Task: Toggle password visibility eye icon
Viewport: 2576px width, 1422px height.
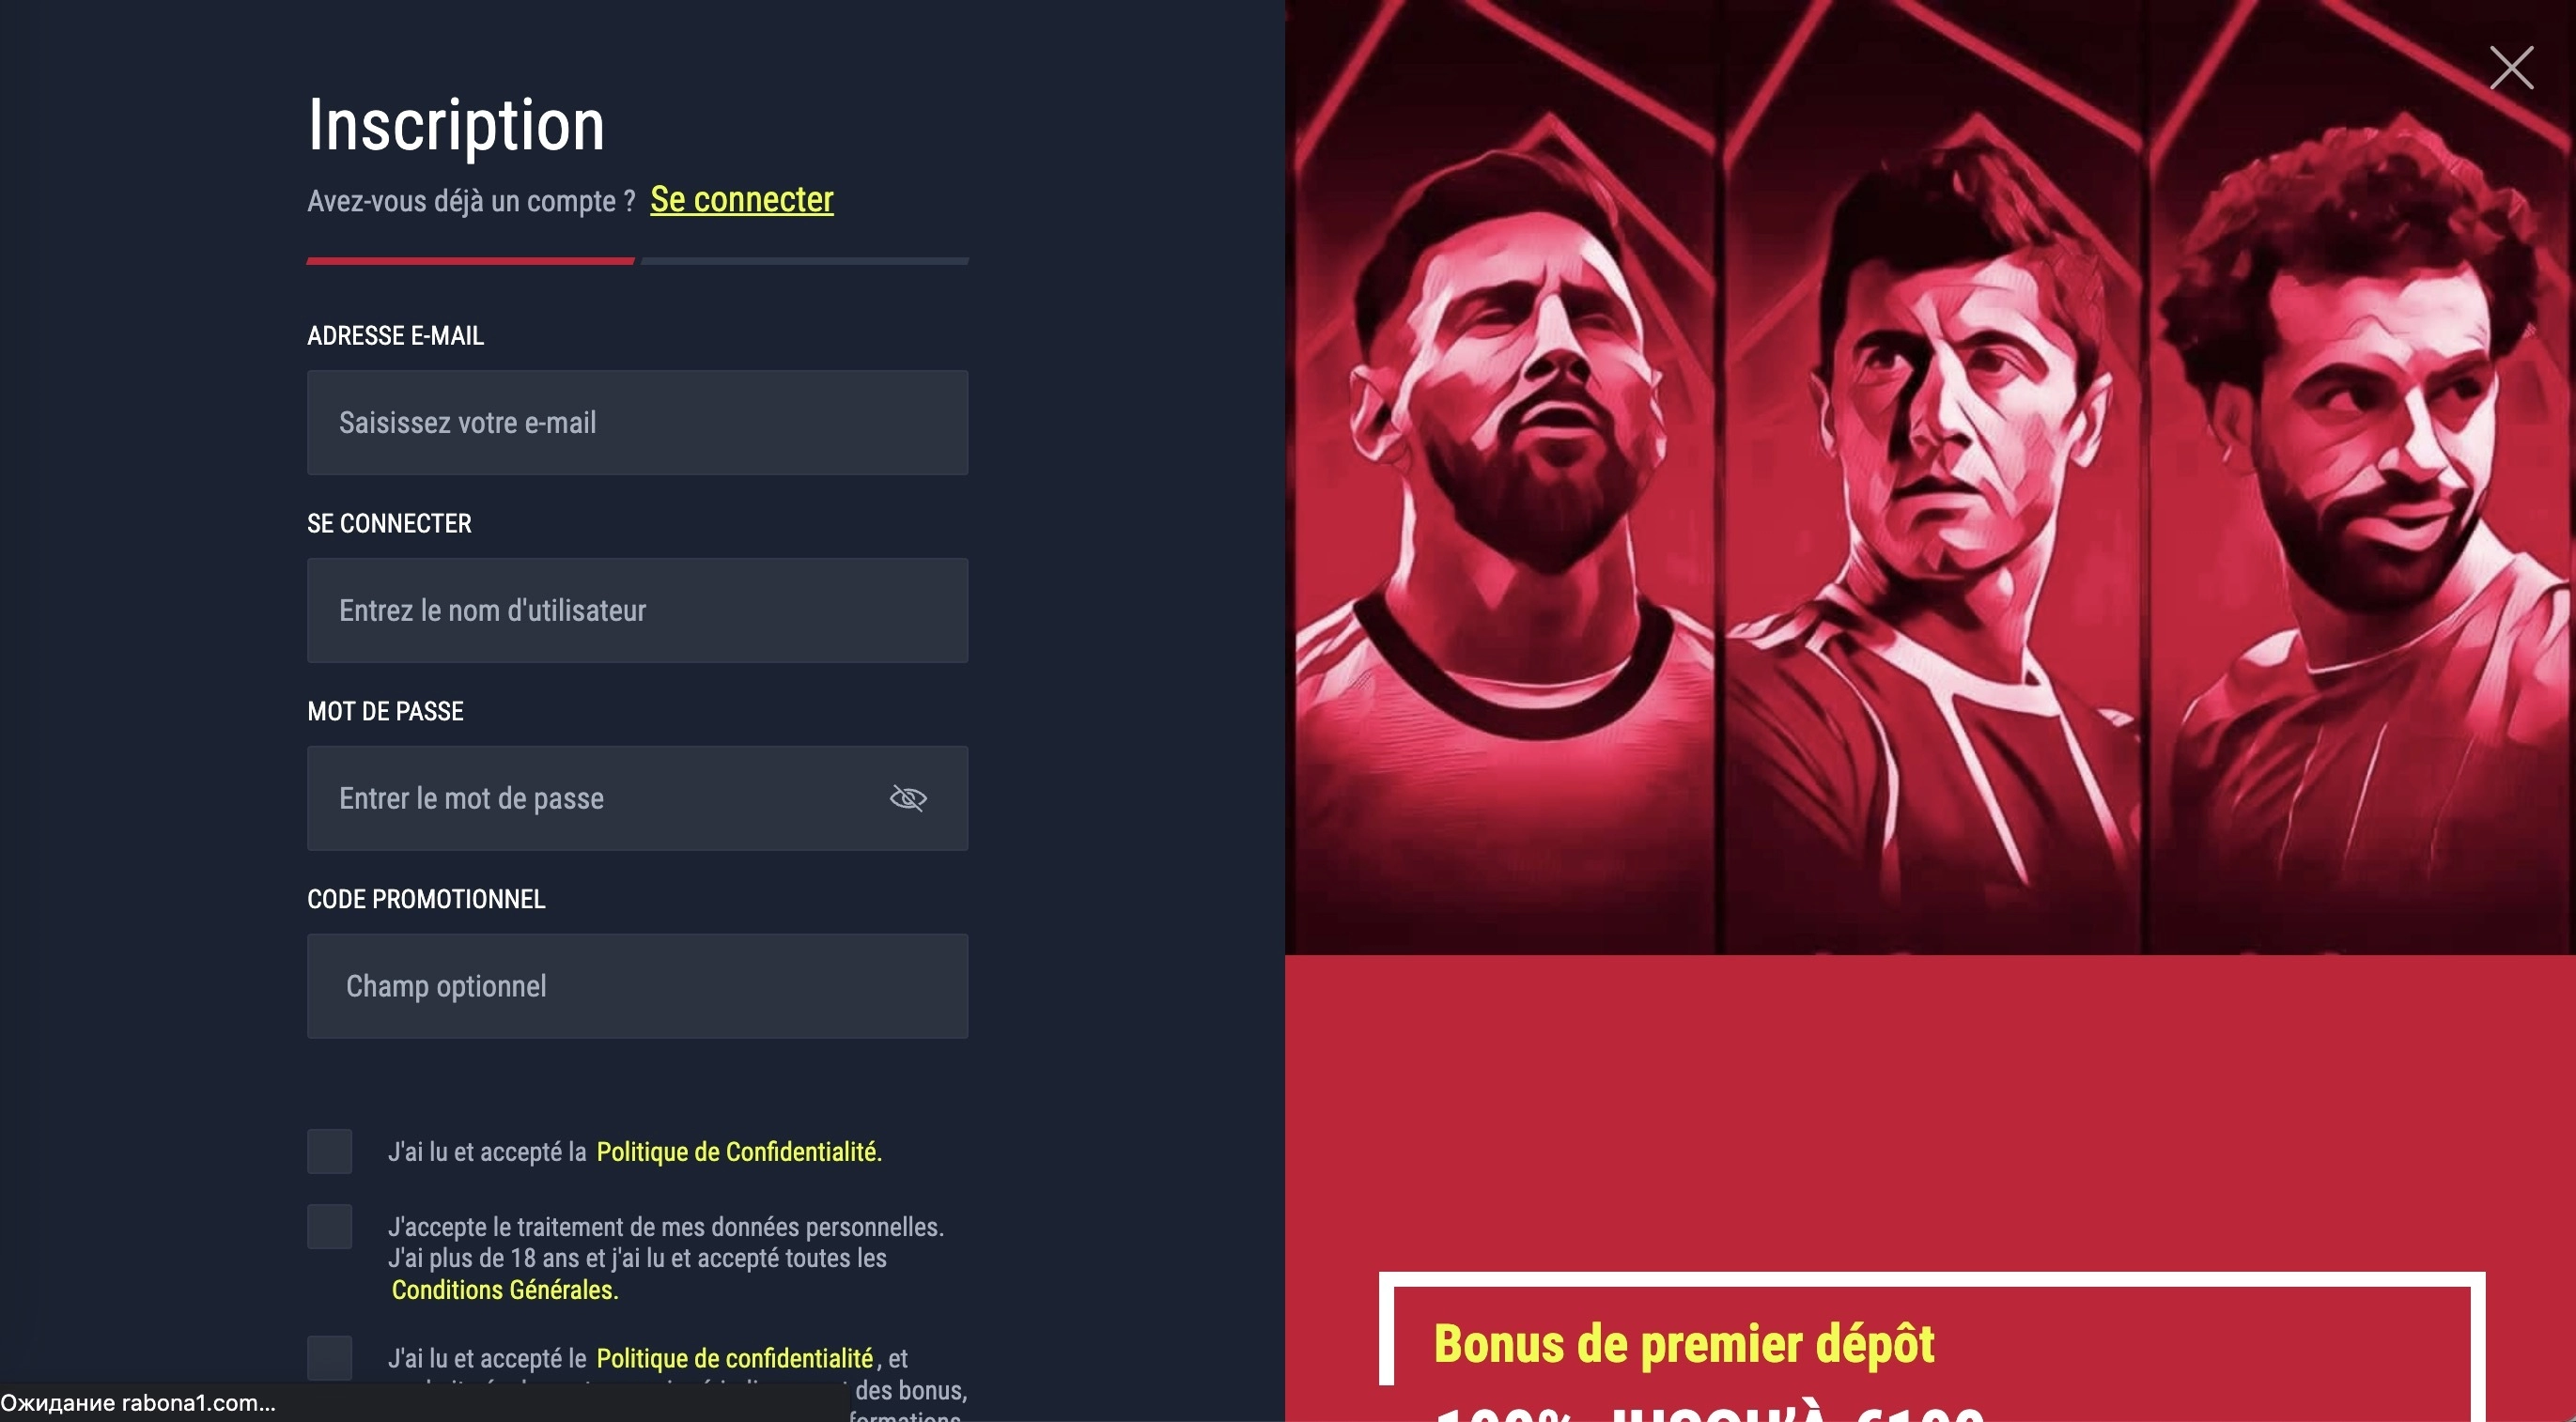Action: tap(908, 798)
